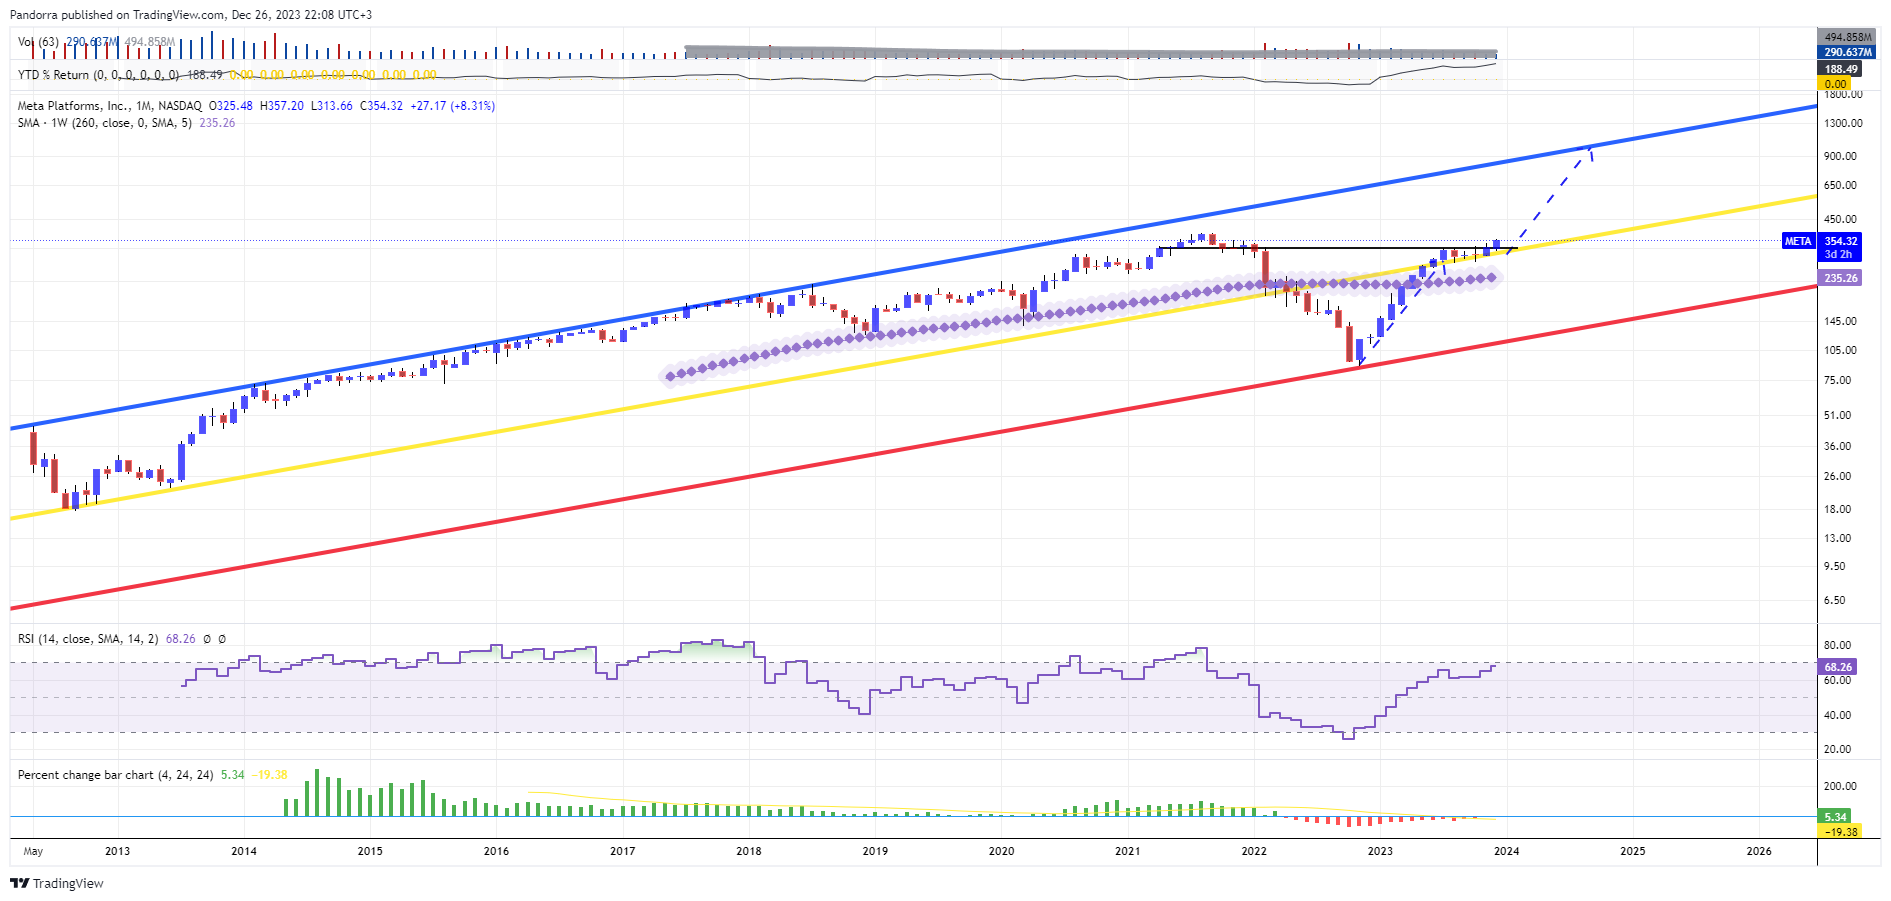The height and width of the screenshot is (901, 1891).
Task: Click the 105.00 price axis tick
Action: pos(1840,350)
